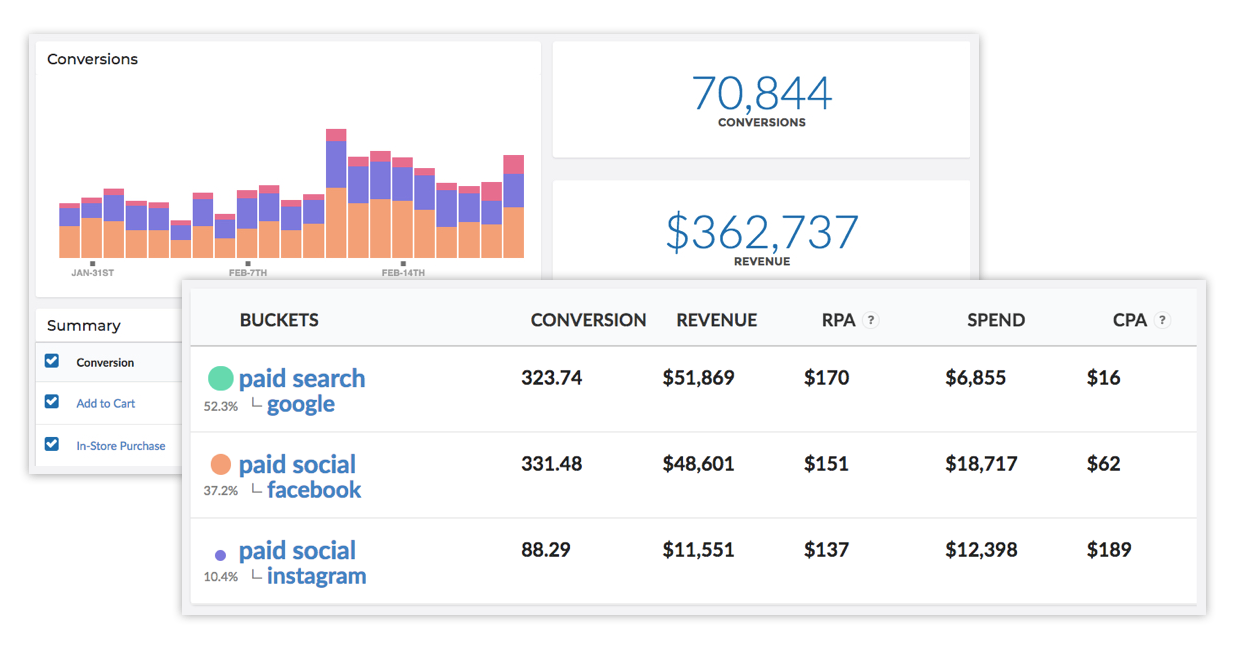Click the 10.4% share label

point(221,577)
